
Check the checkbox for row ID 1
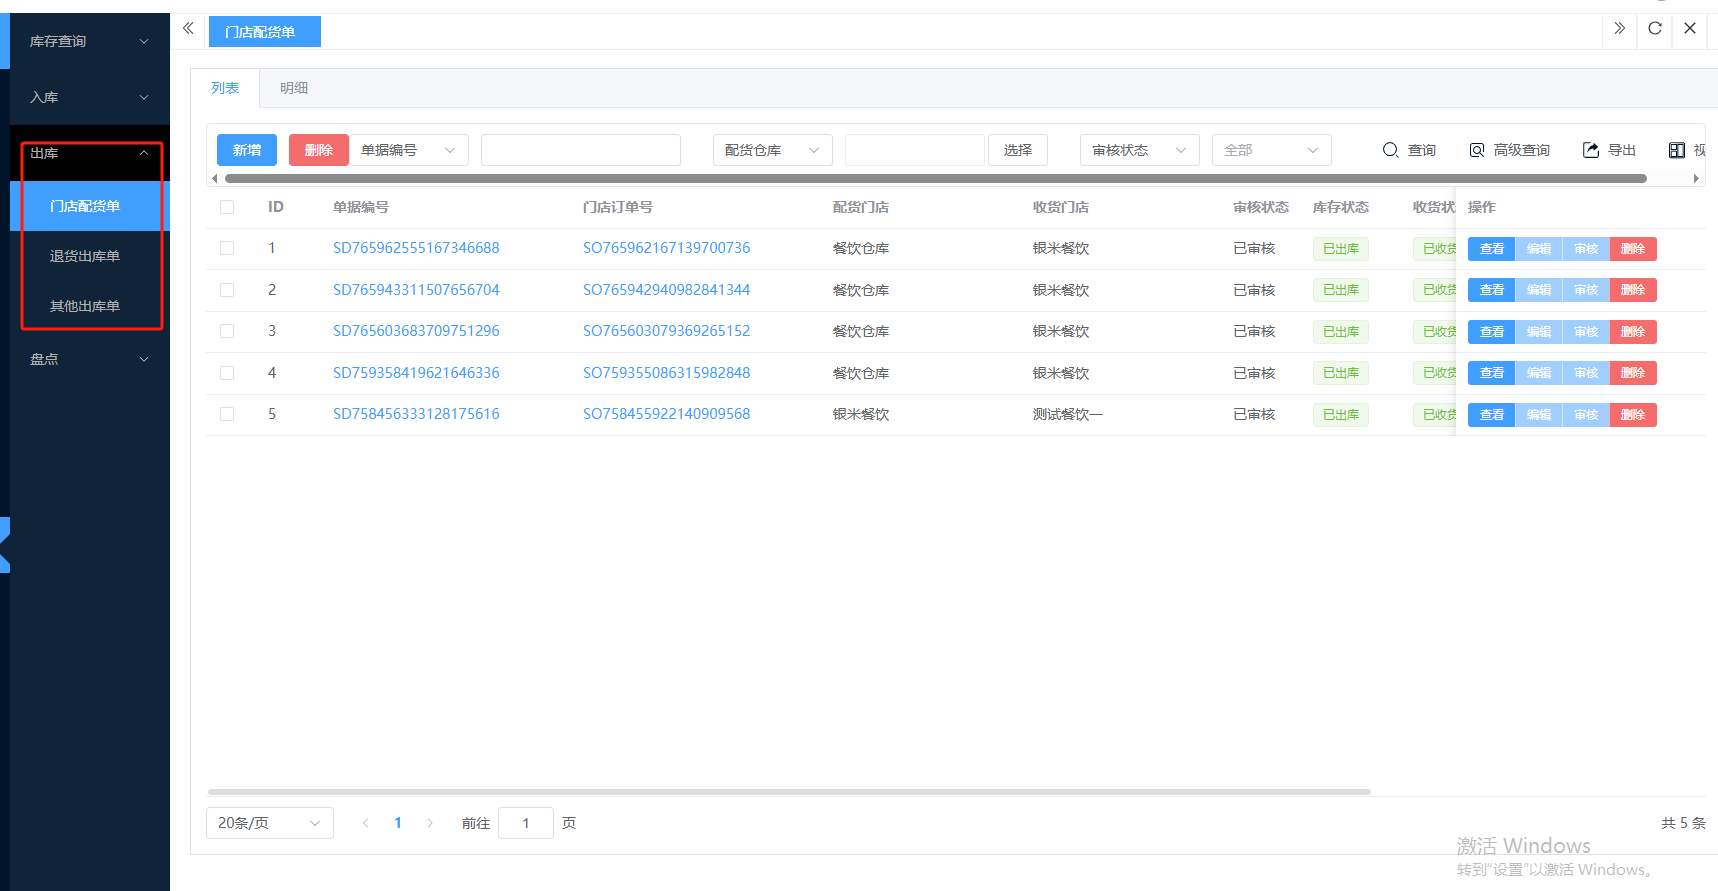point(227,248)
